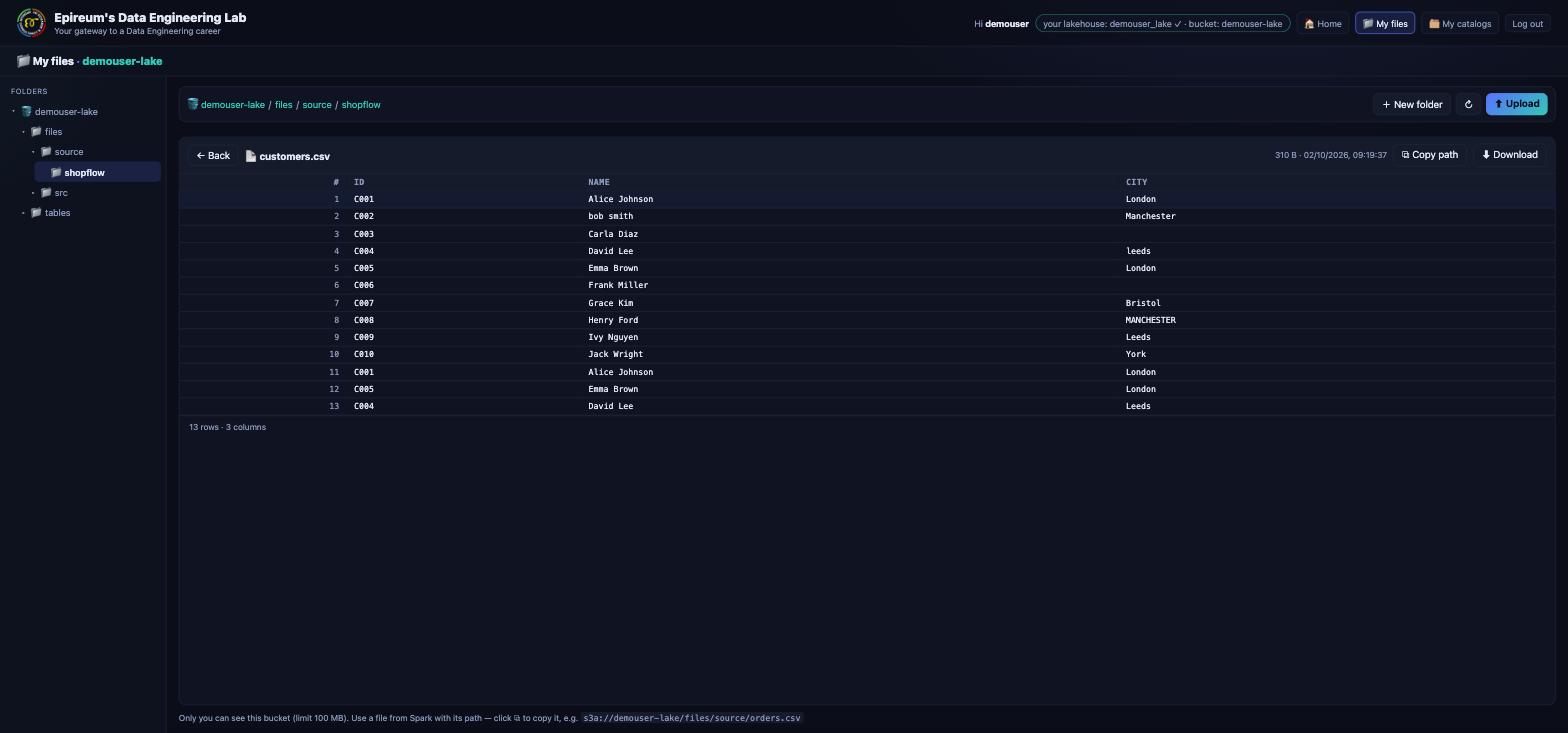Expand the tables folder tree node
Viewport: 1568px width, 733px height.
pyautogui.click(x=24, y=212)
